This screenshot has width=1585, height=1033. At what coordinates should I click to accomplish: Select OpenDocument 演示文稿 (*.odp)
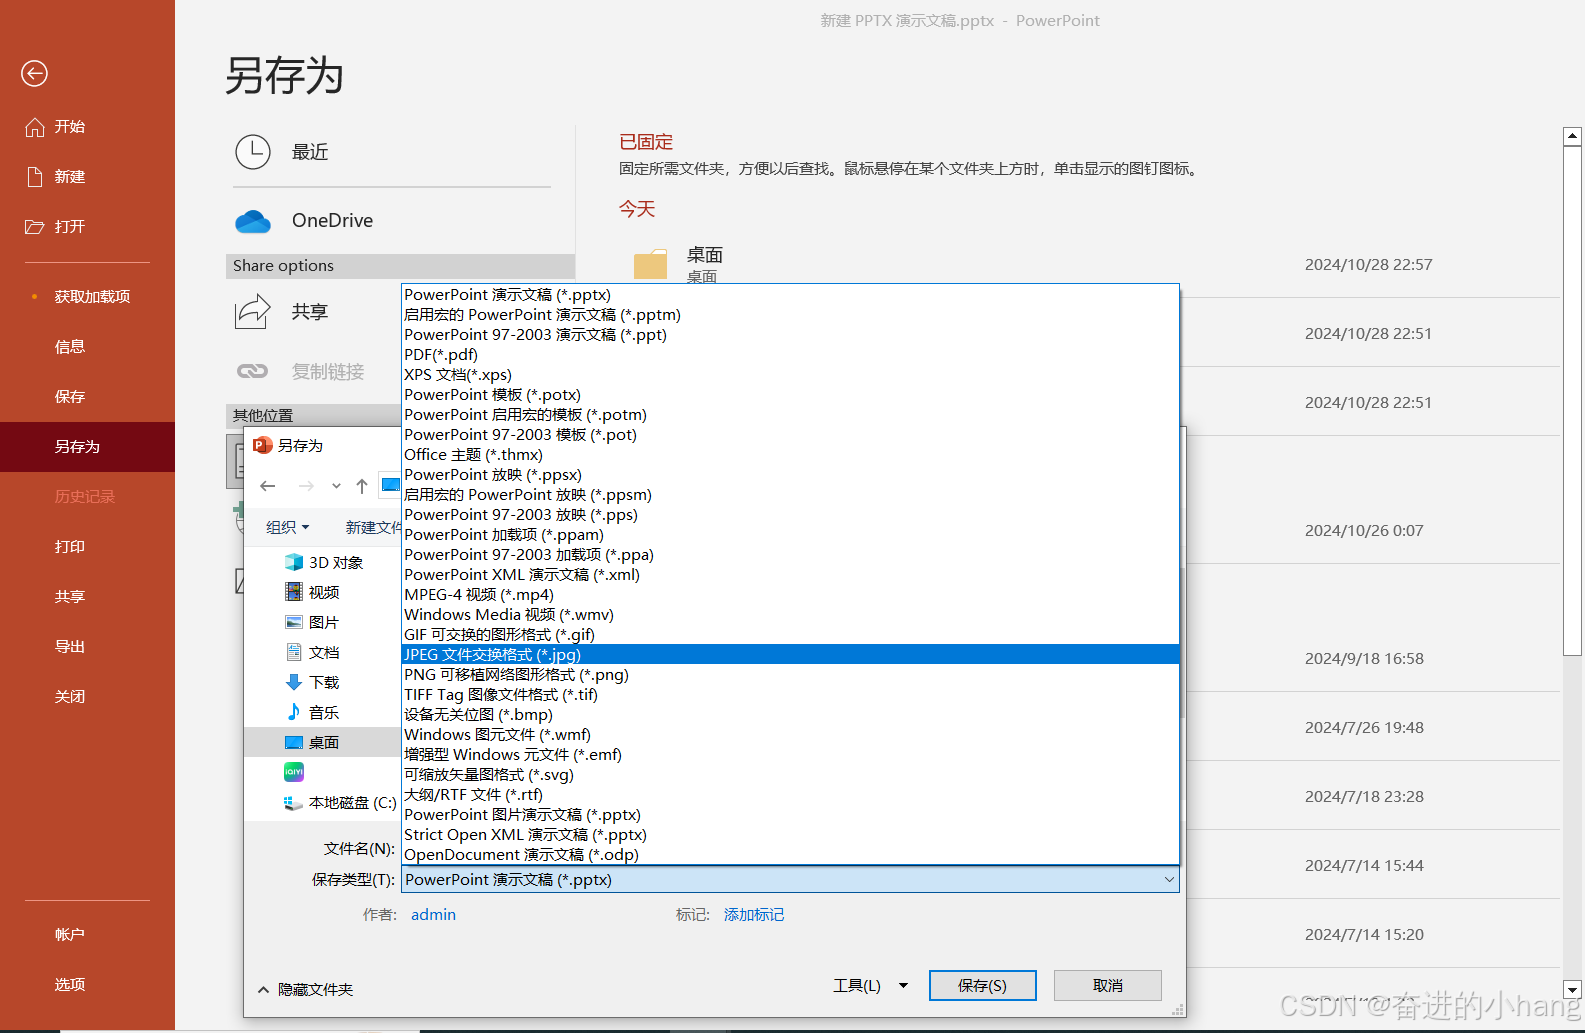790,854
